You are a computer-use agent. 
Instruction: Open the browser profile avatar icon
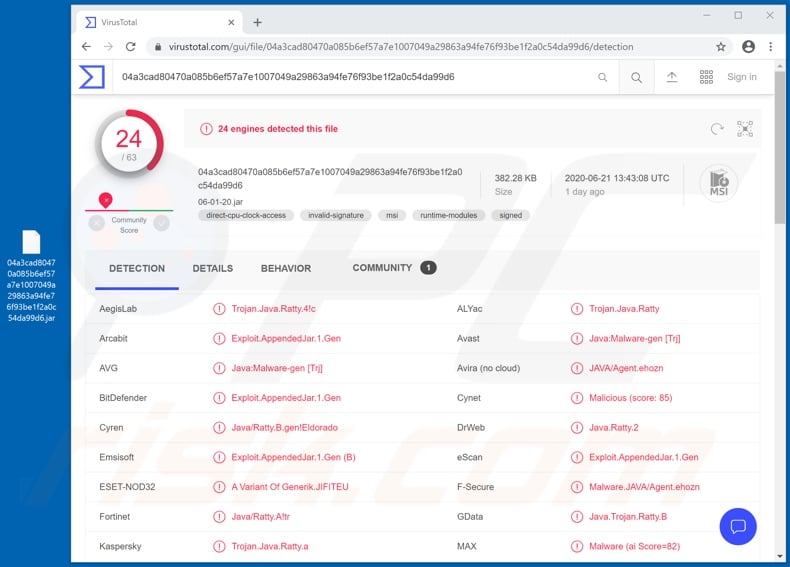[748, 46]
